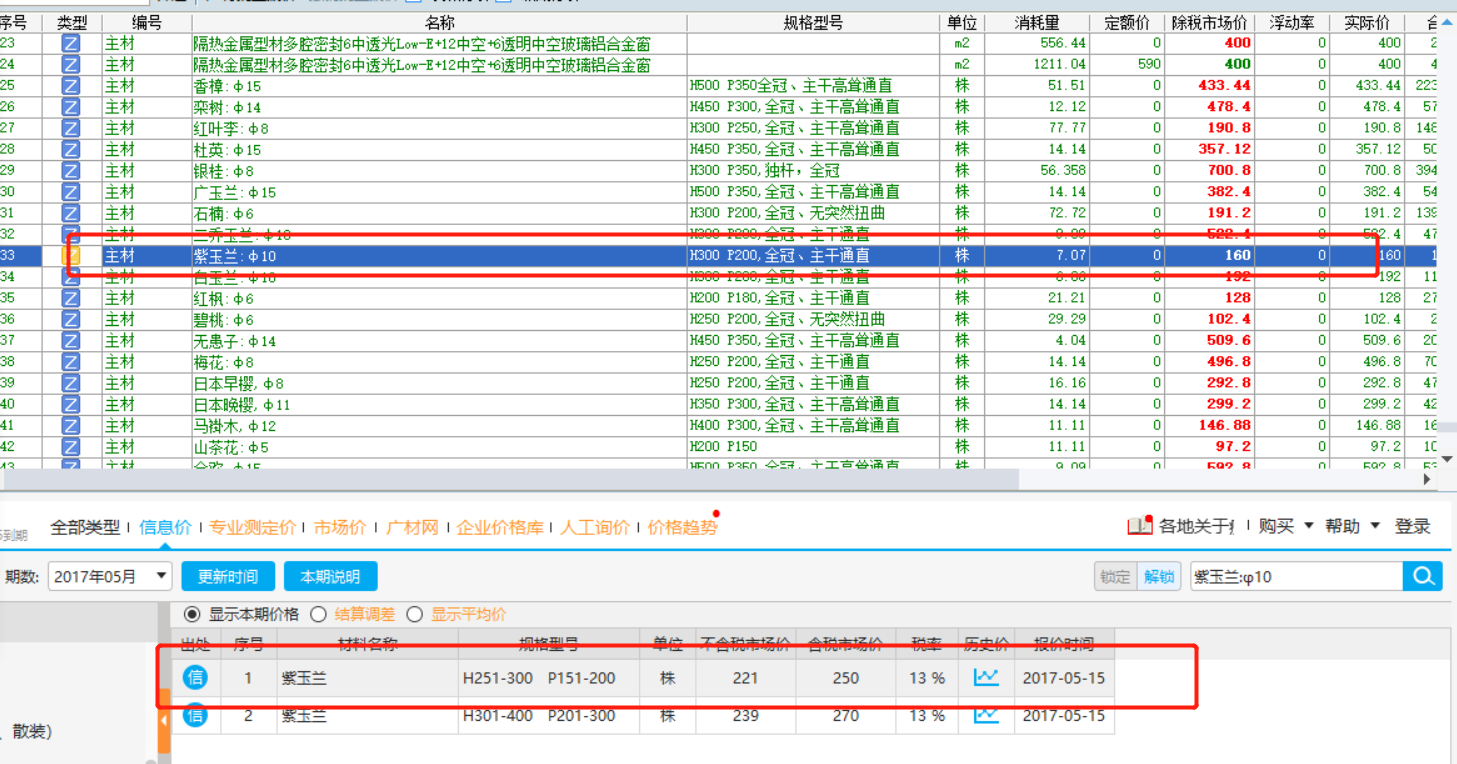This screenshot has height=764, width=1457.
Task: Switch to the 企业价格库 tab
Action: (x=500, y=527)
